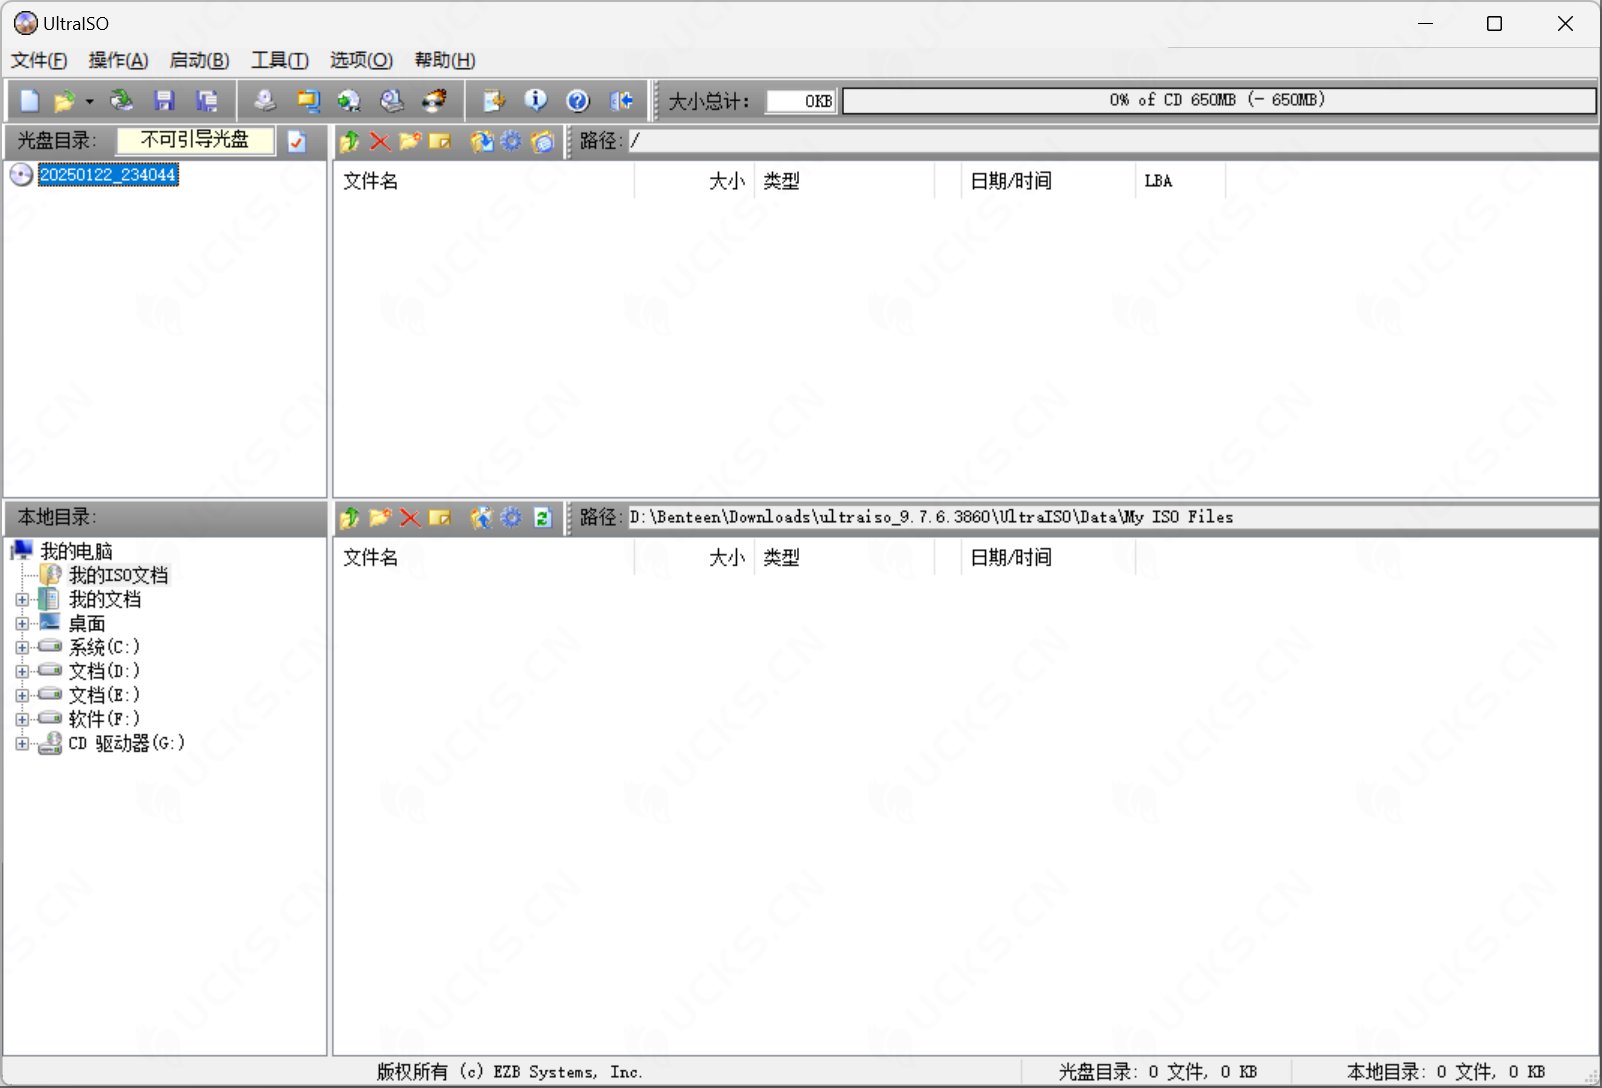Open the 帮助(H) menu

pos(445,60)
